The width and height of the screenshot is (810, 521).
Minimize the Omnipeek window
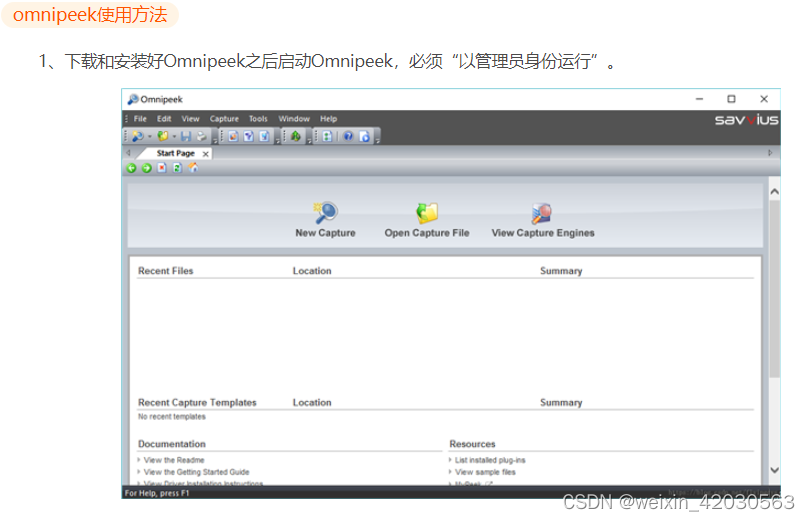[699, 99]
